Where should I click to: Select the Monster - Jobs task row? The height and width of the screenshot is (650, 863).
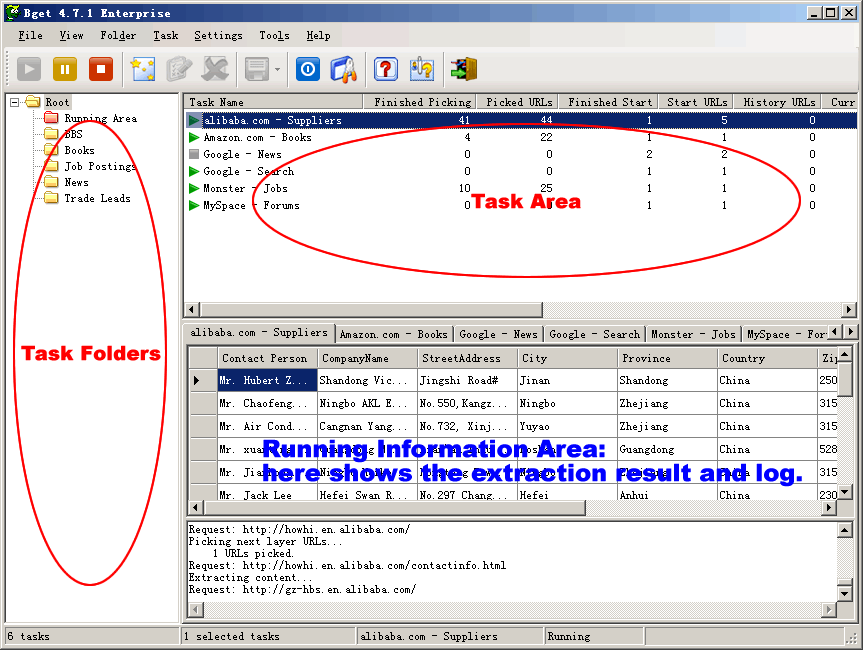pos(521,188)
